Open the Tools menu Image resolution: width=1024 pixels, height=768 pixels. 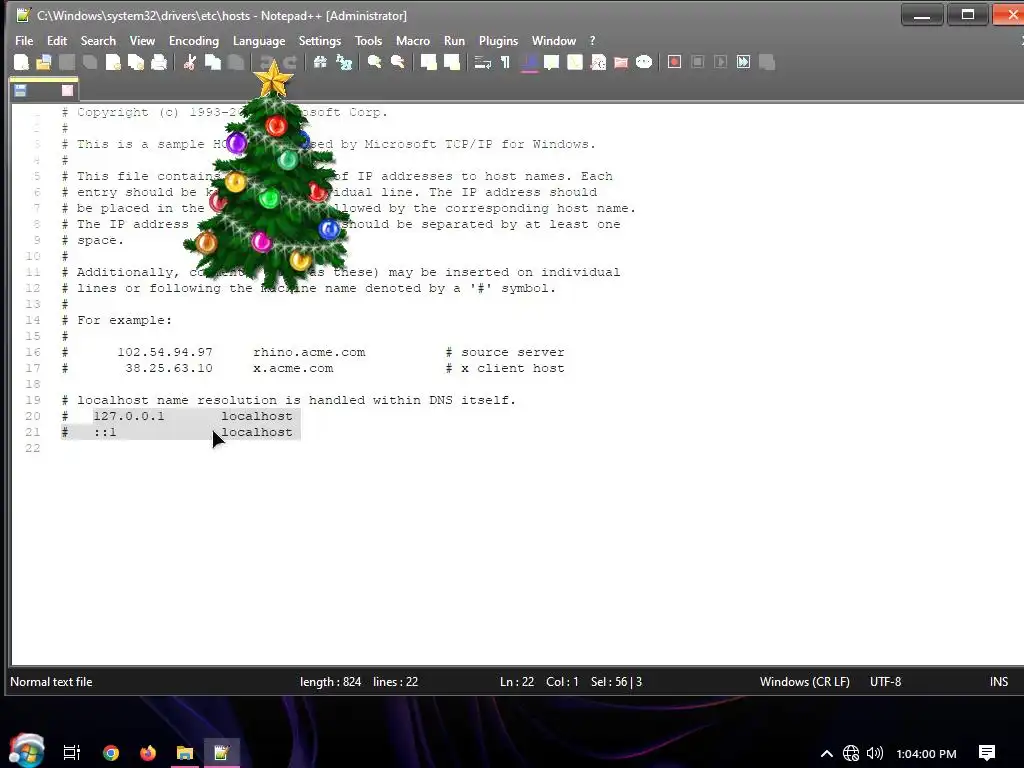pos(368,40)
